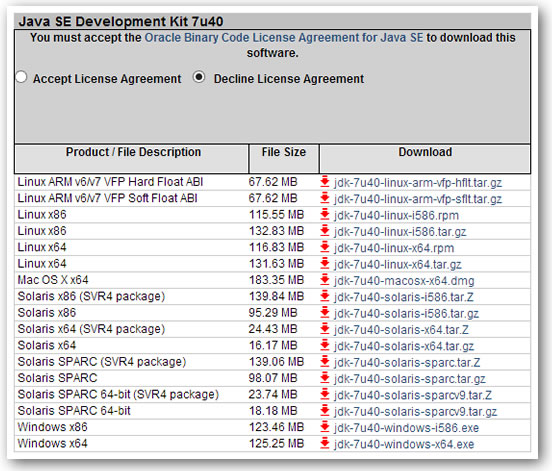Click download arrow icon beside jdk-7u40-windows-x64.exe
The image size is (552, 471).
point(325,444)
